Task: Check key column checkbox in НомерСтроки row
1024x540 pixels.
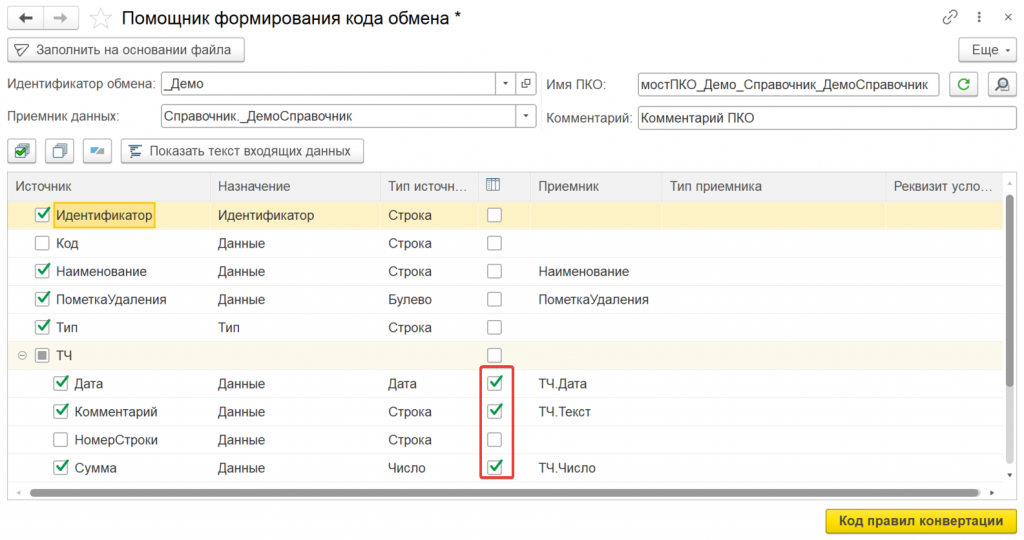Action: pyautogui.click(x=495, y=439)
